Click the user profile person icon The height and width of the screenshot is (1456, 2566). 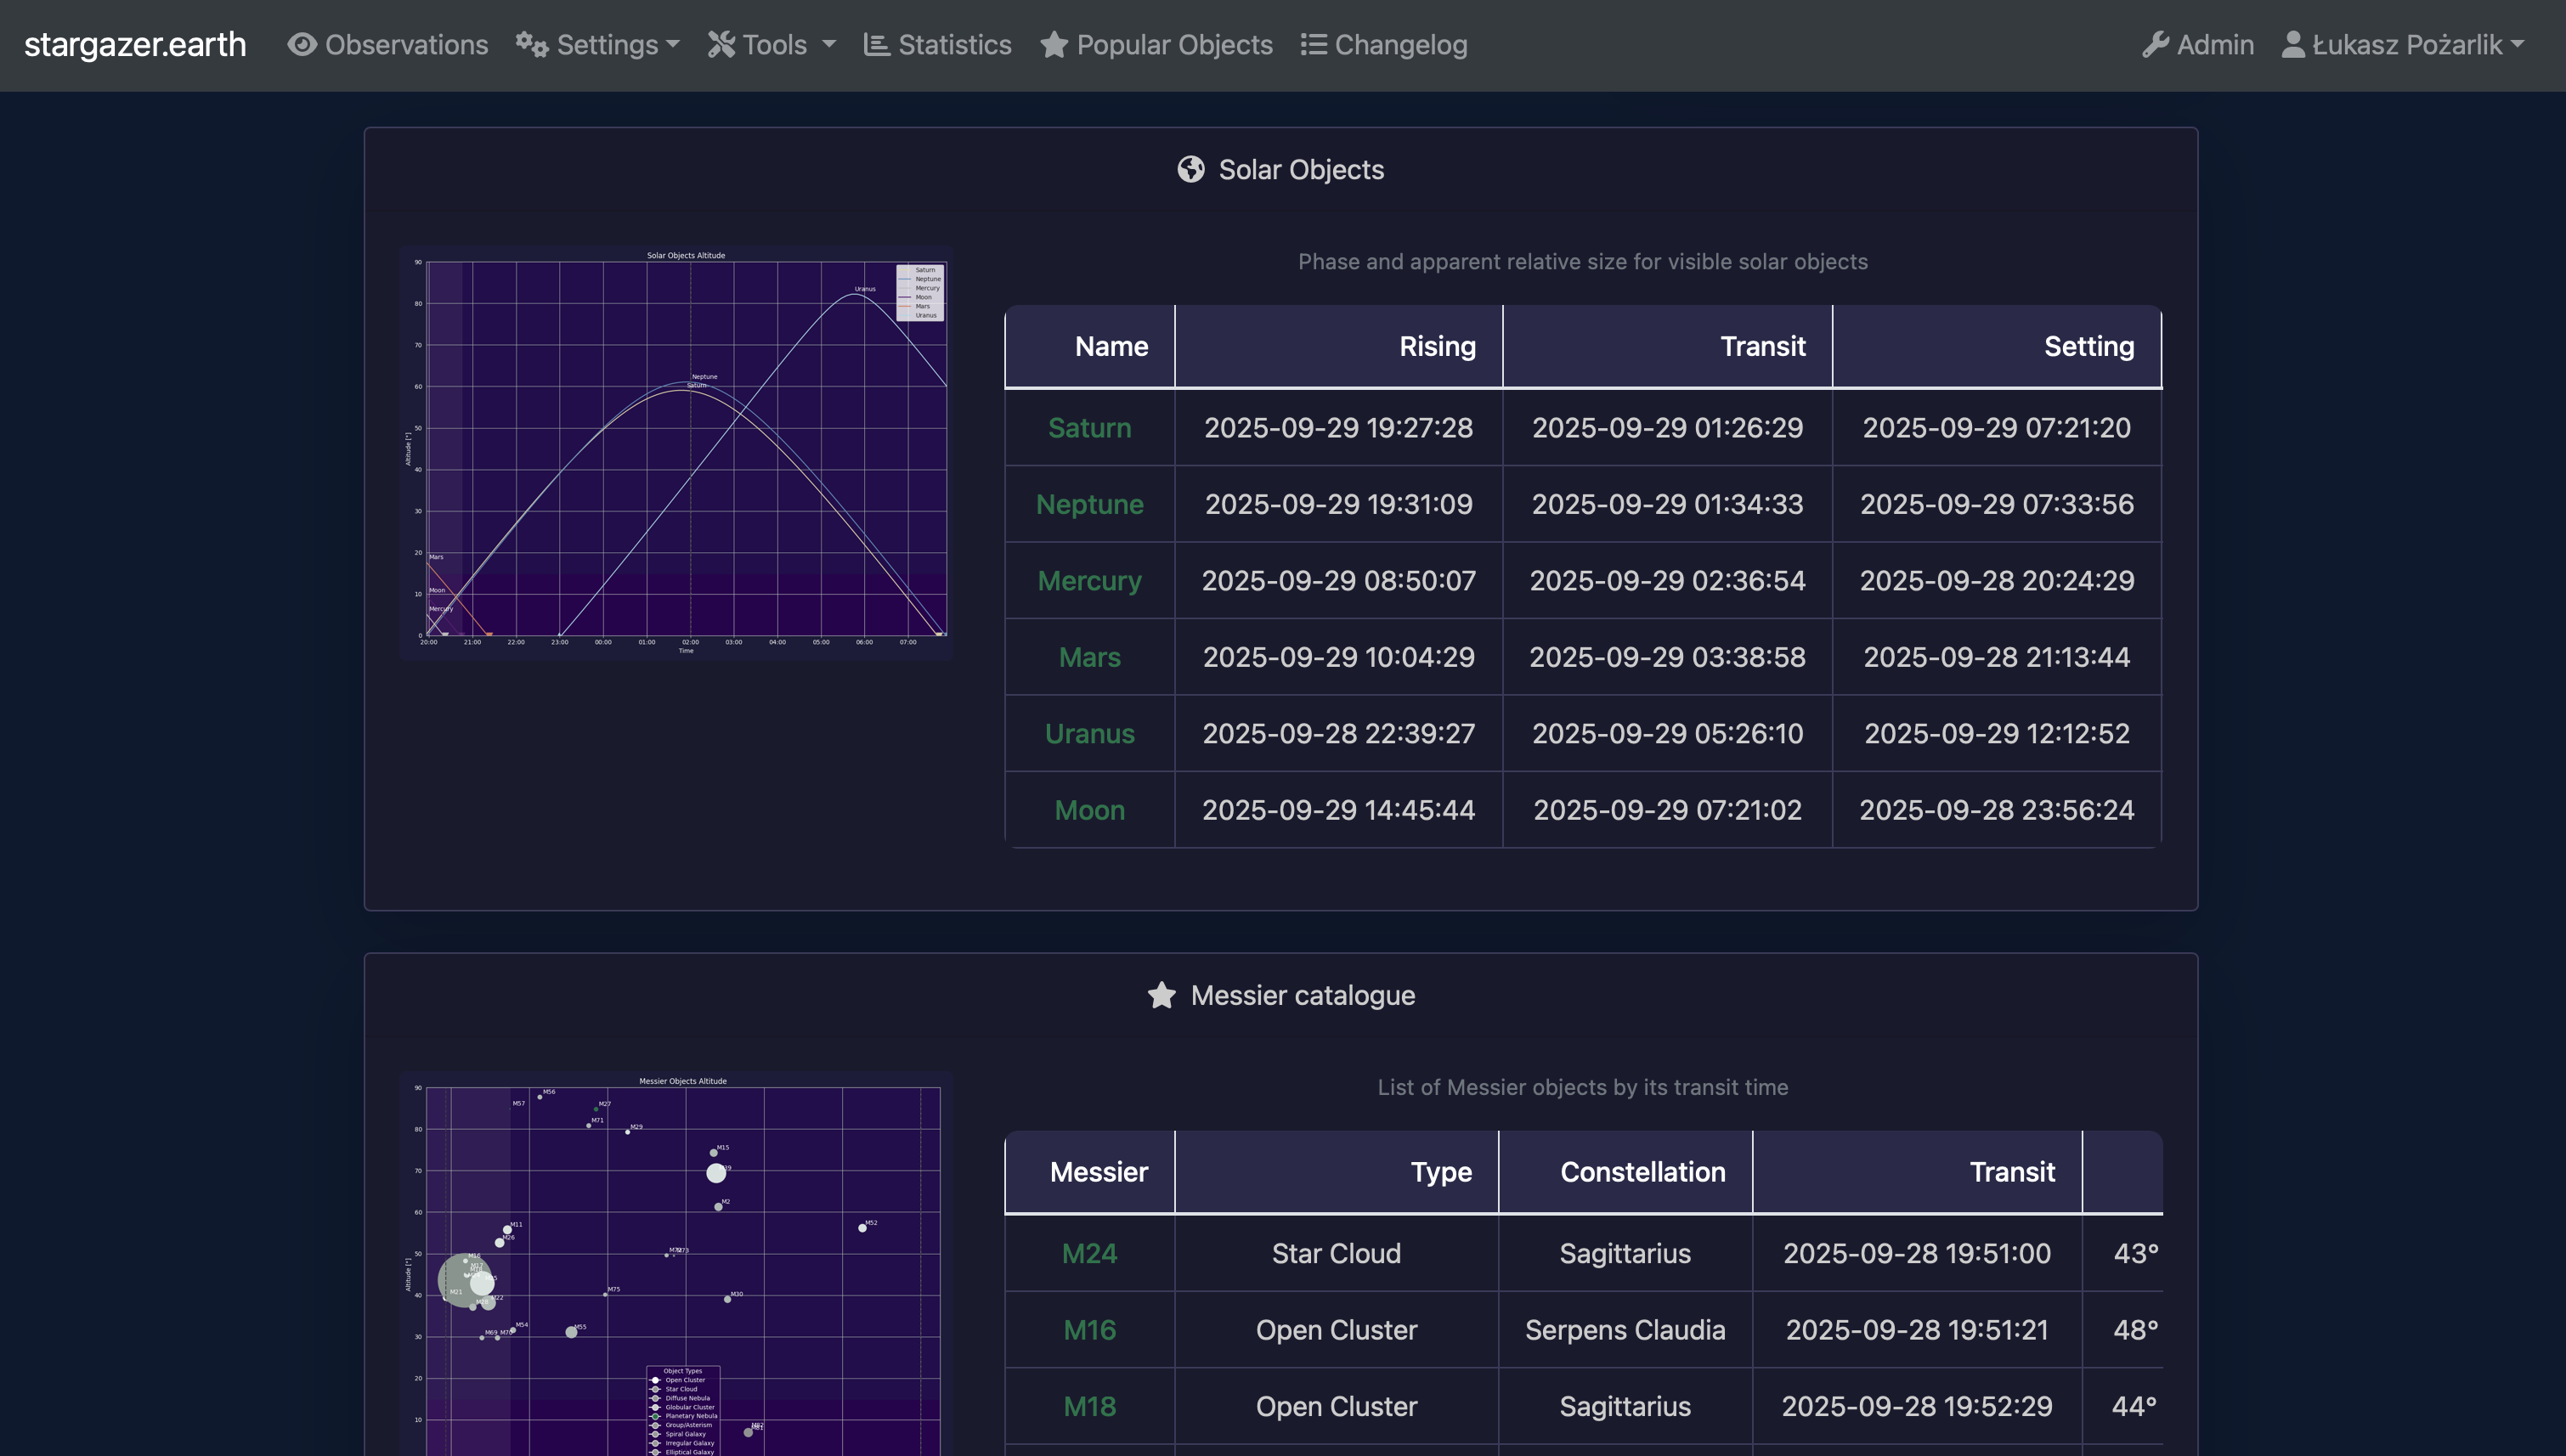[x=2293, y=45]
